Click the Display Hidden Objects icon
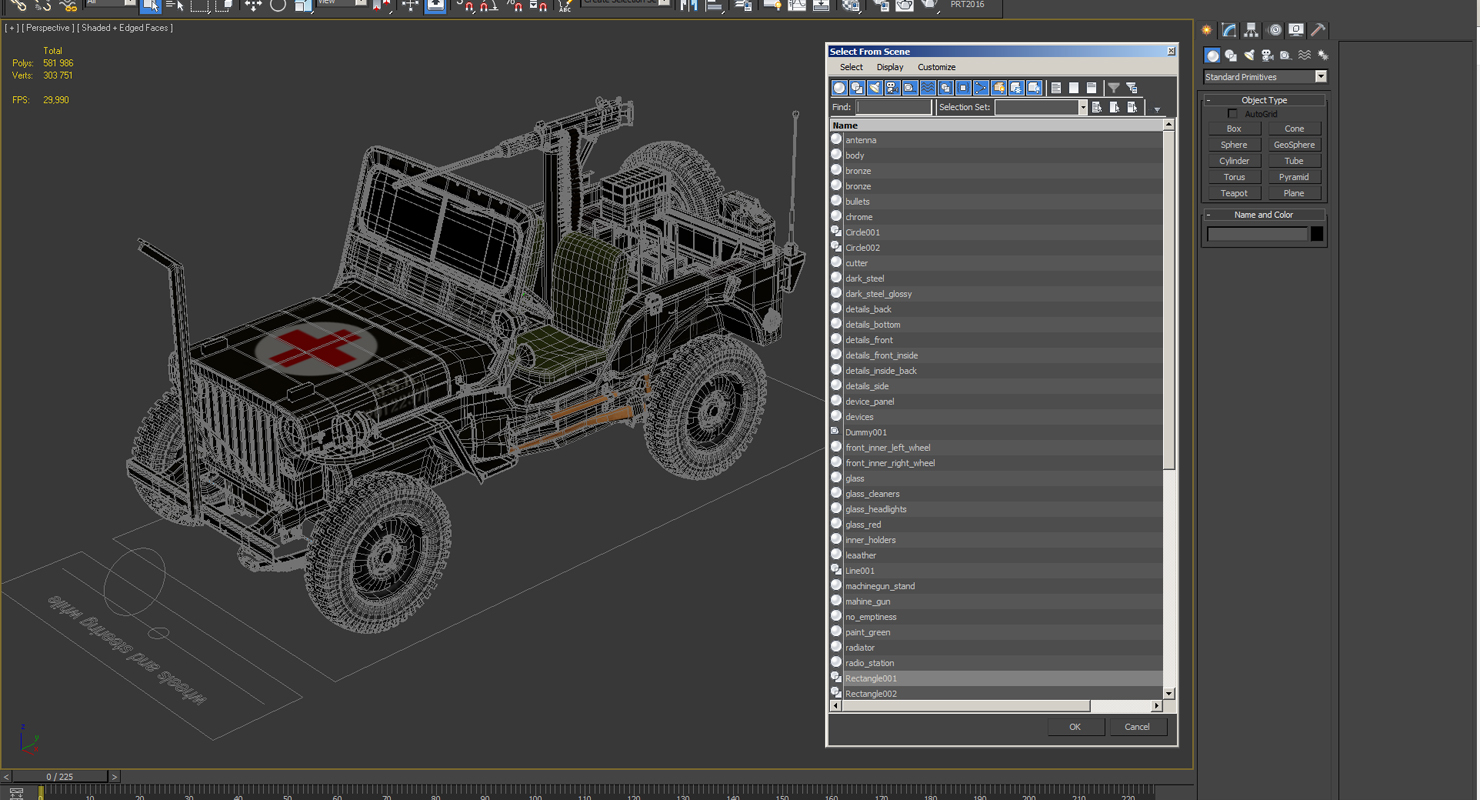Image resolution: width=1480 pixels, height=800 pixels. (x=1034, y=88)
